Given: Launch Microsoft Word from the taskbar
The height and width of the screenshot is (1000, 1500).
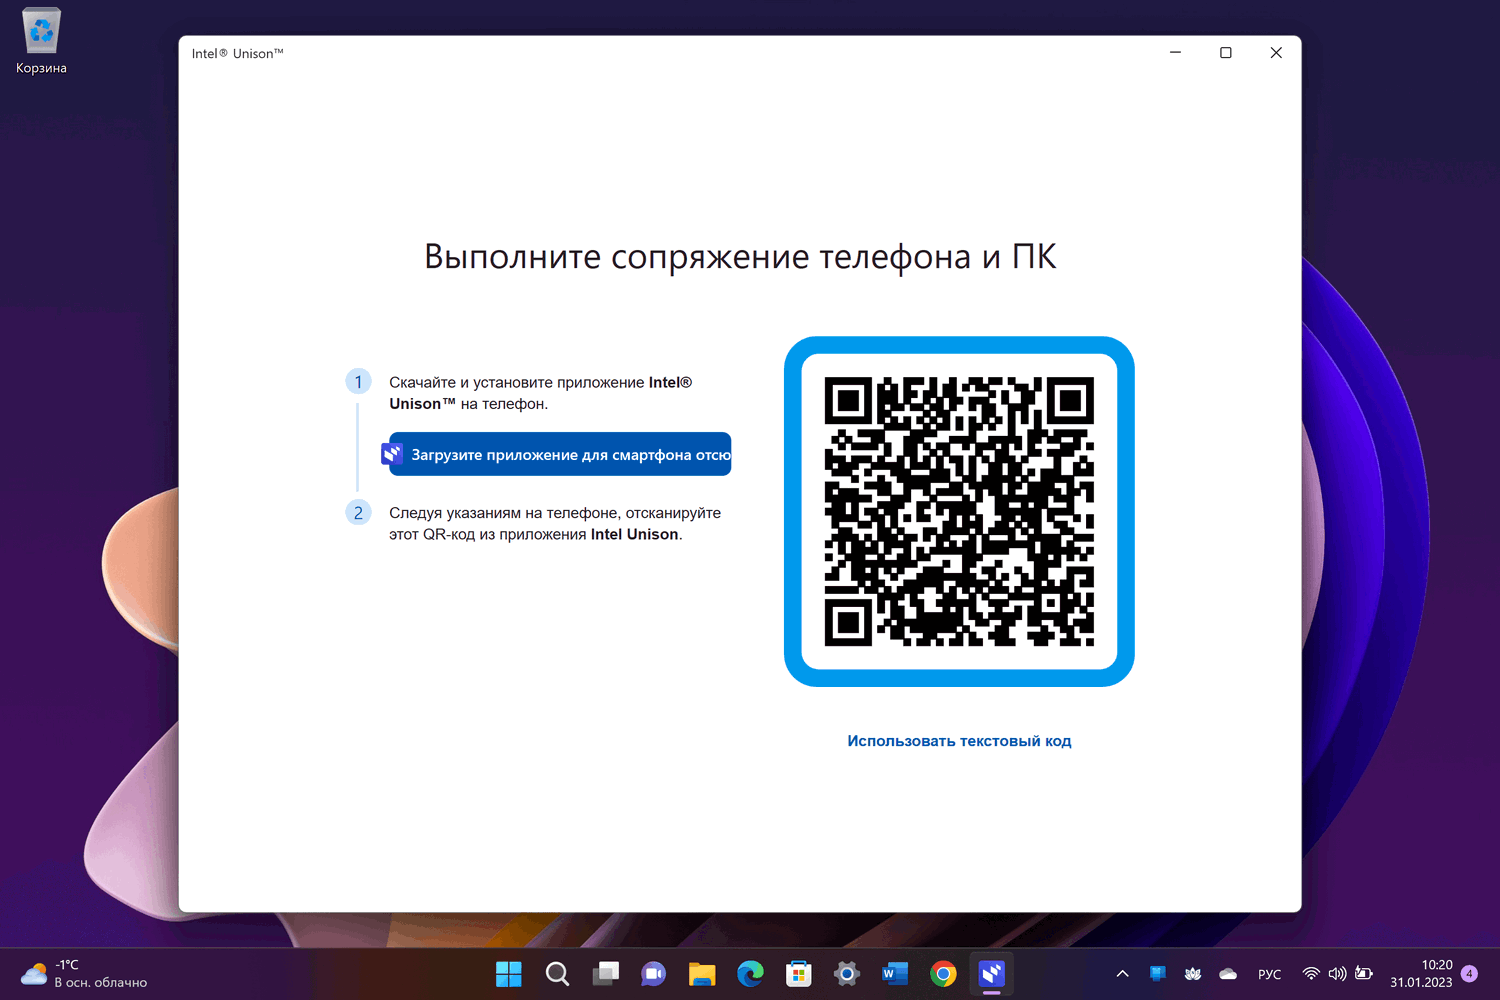Looking at the screenshot, I should [895, 973].
